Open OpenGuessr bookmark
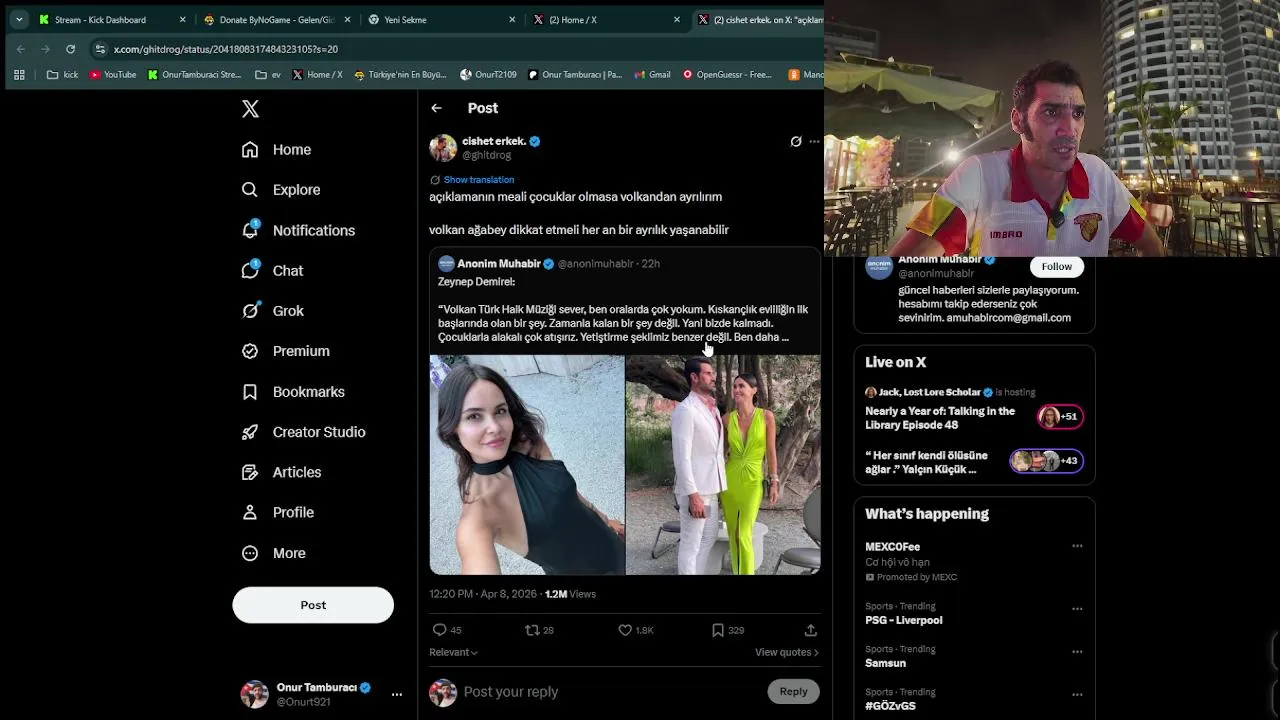The image size is (1280, 720). coord(727,74)
